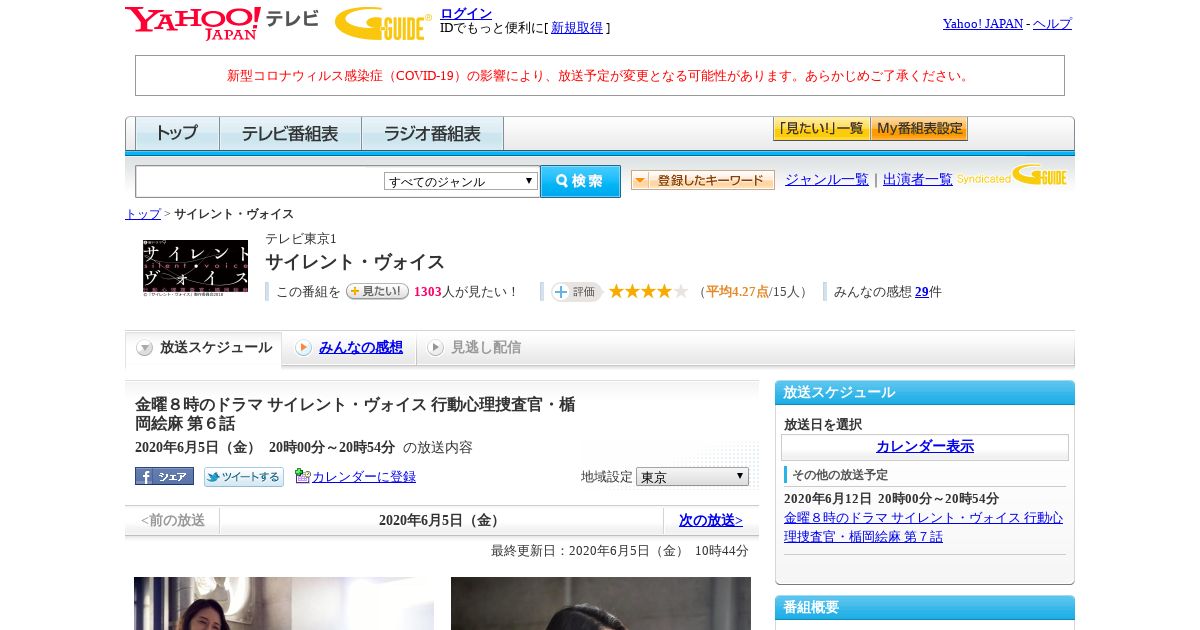Open the 登録したキーワード dropdown
Viewport: 1200px width, 630px height.
tap(703, 180)
